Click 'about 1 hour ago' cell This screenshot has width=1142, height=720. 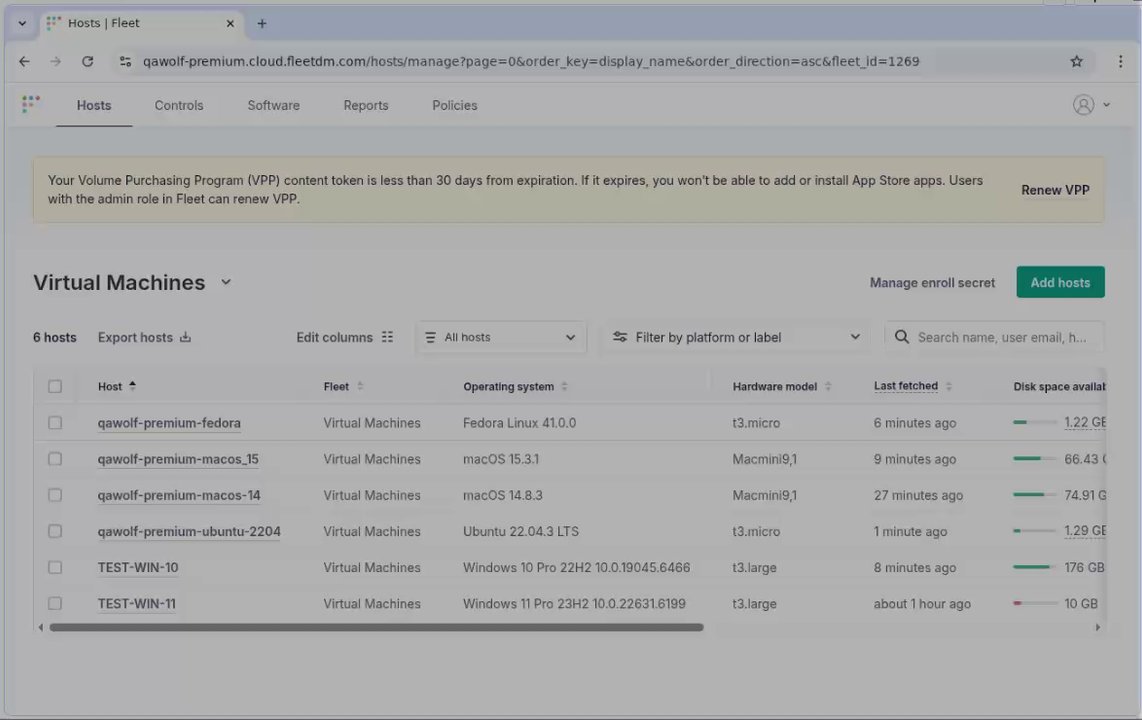[922, 604]
